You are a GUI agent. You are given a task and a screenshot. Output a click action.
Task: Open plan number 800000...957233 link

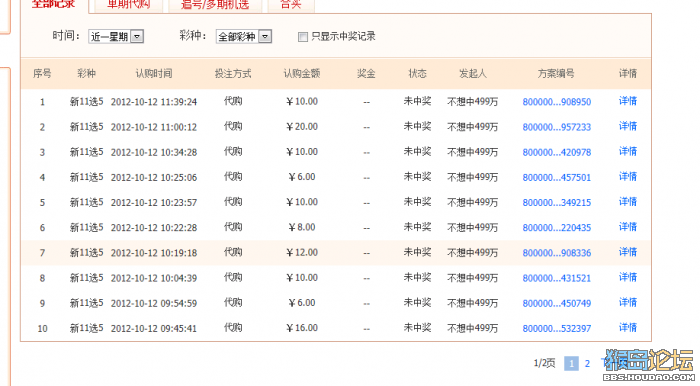(x=557, y=127)
